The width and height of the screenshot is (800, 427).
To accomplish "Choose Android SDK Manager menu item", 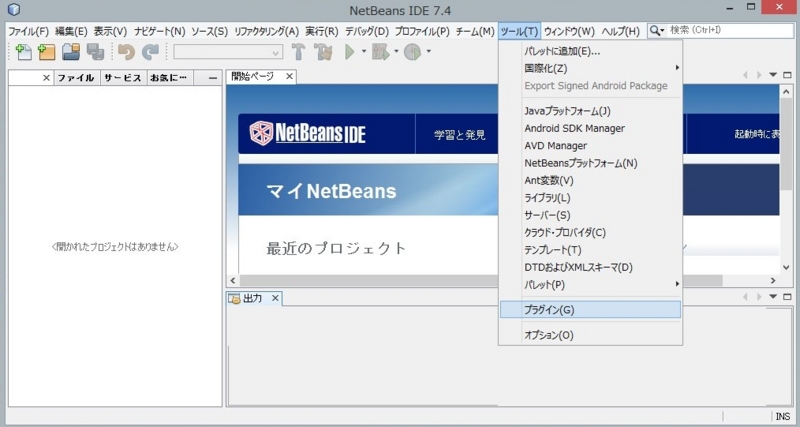I will tap(590, 129).
